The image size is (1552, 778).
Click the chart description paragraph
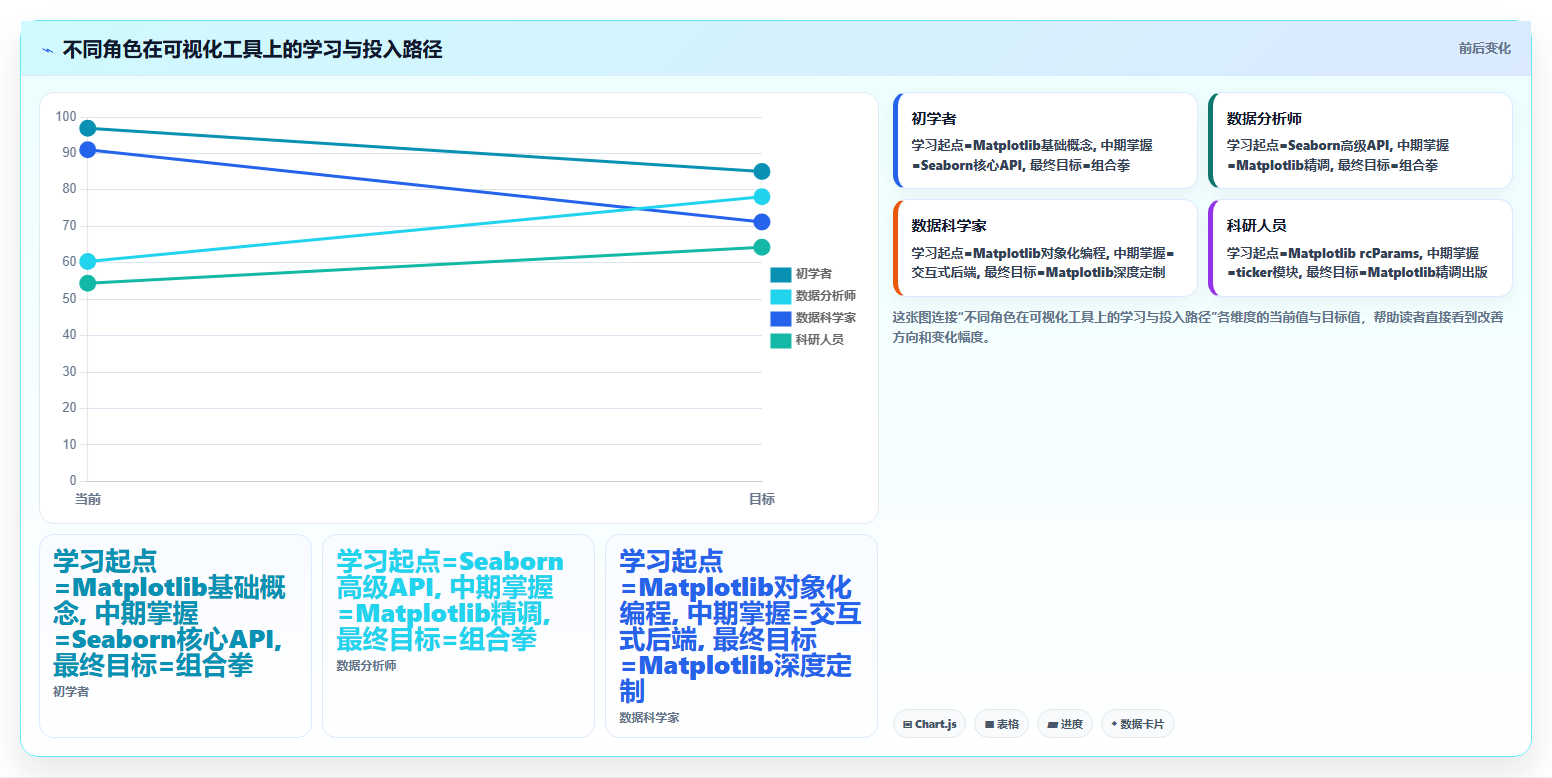click(1198, 327)
